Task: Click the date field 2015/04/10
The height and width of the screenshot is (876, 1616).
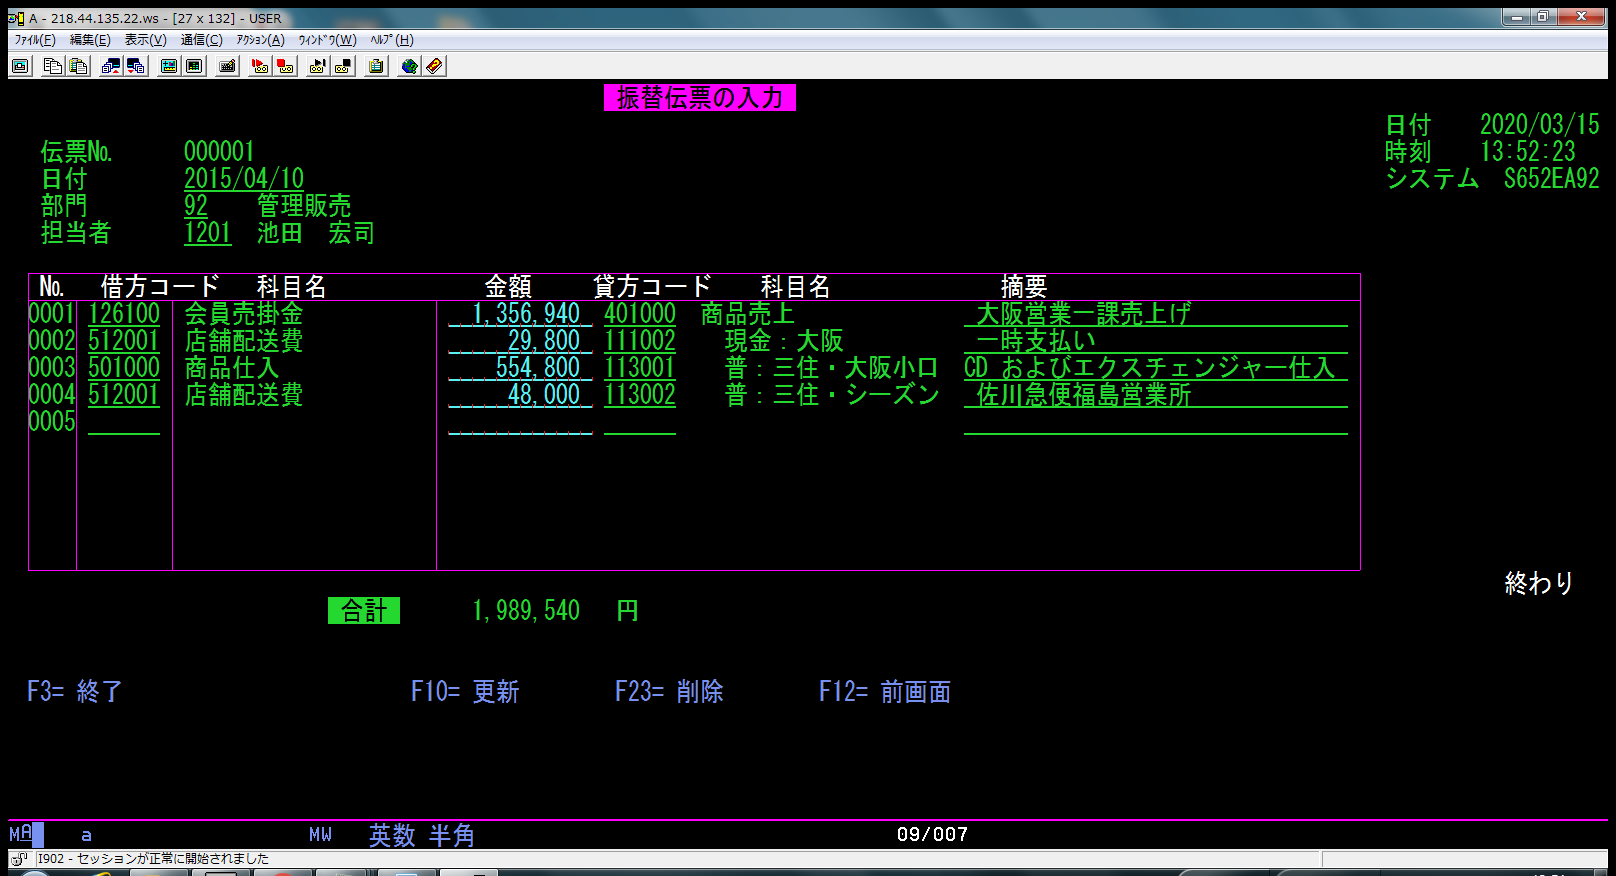Action: (x=244, y=178)
